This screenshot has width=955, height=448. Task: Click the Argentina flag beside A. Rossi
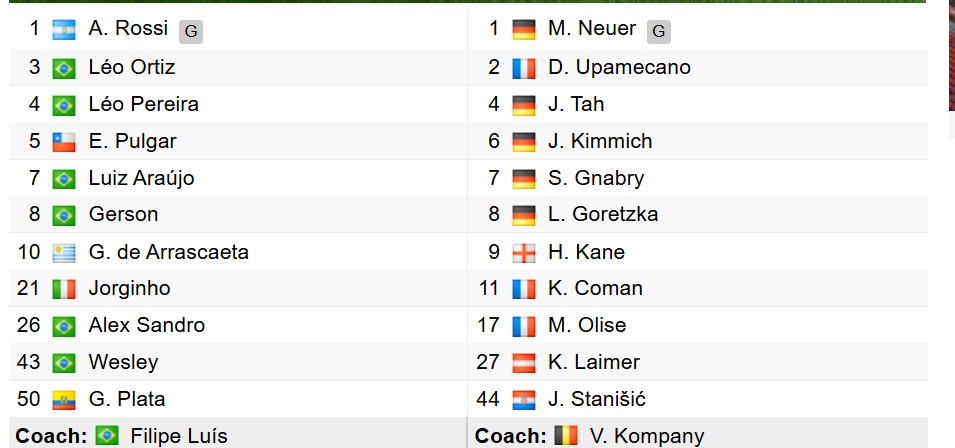click(x=64, y=30)
